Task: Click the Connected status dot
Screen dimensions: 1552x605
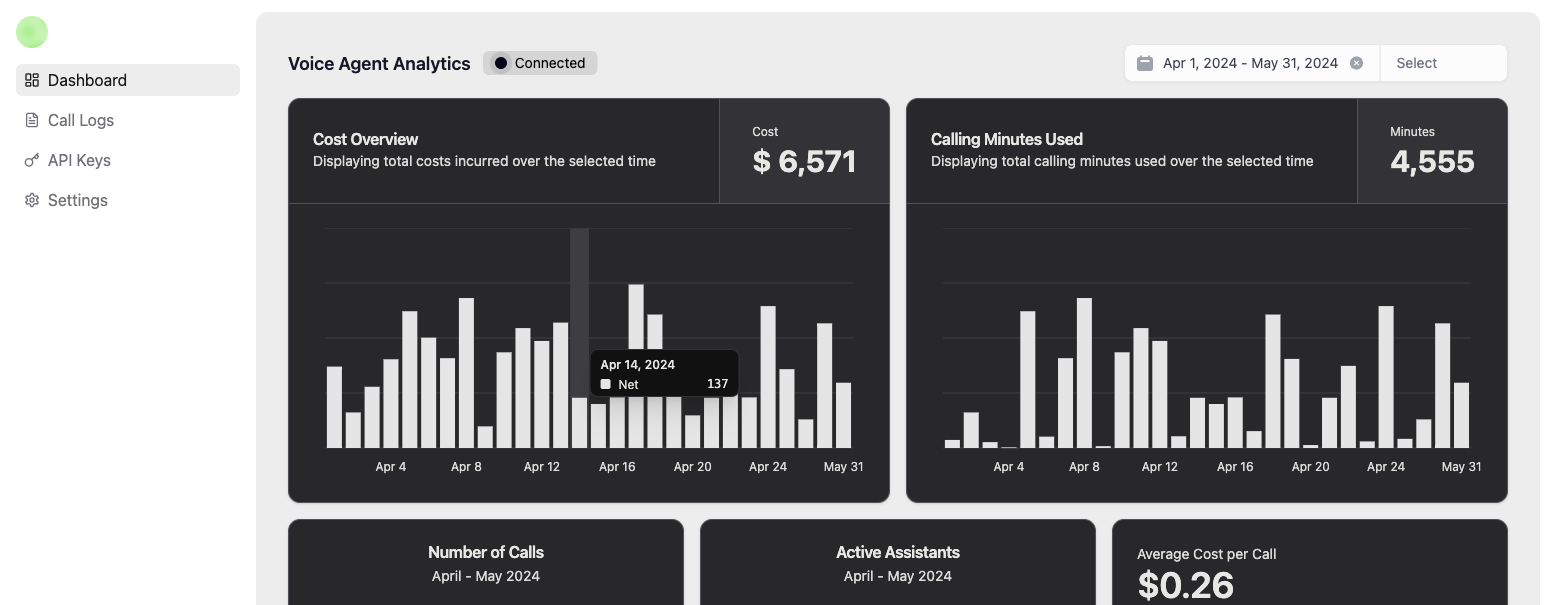Action: (501, 63)
